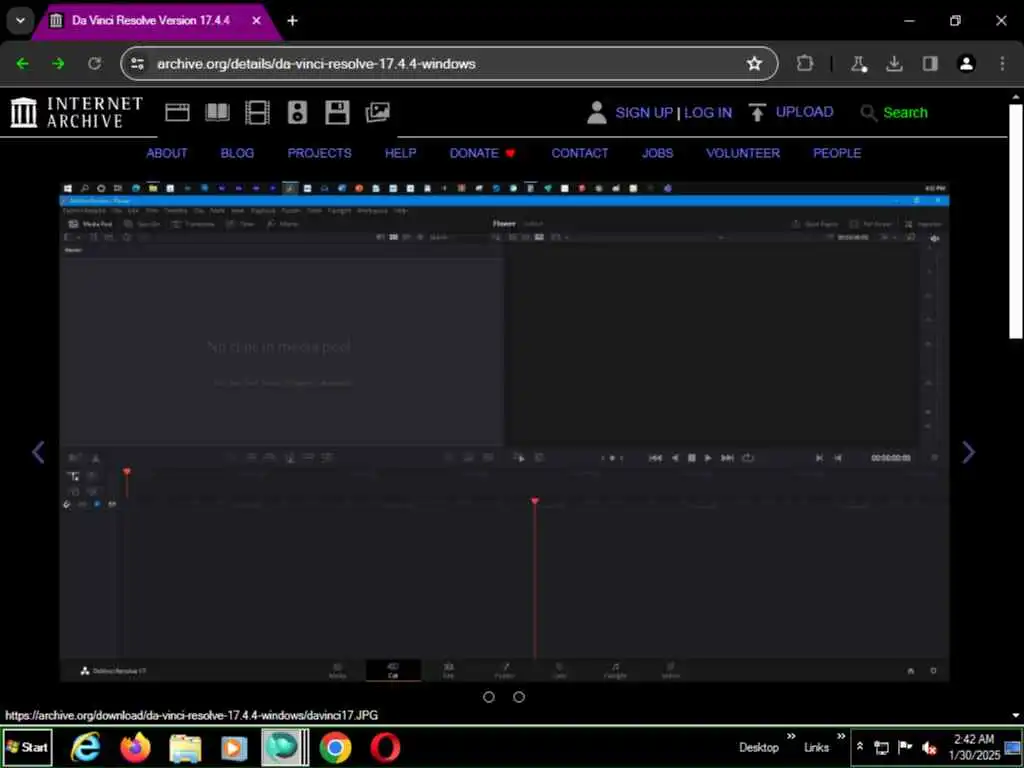
Task: Show next carousel image with right chevron
Action: (968, 452)
